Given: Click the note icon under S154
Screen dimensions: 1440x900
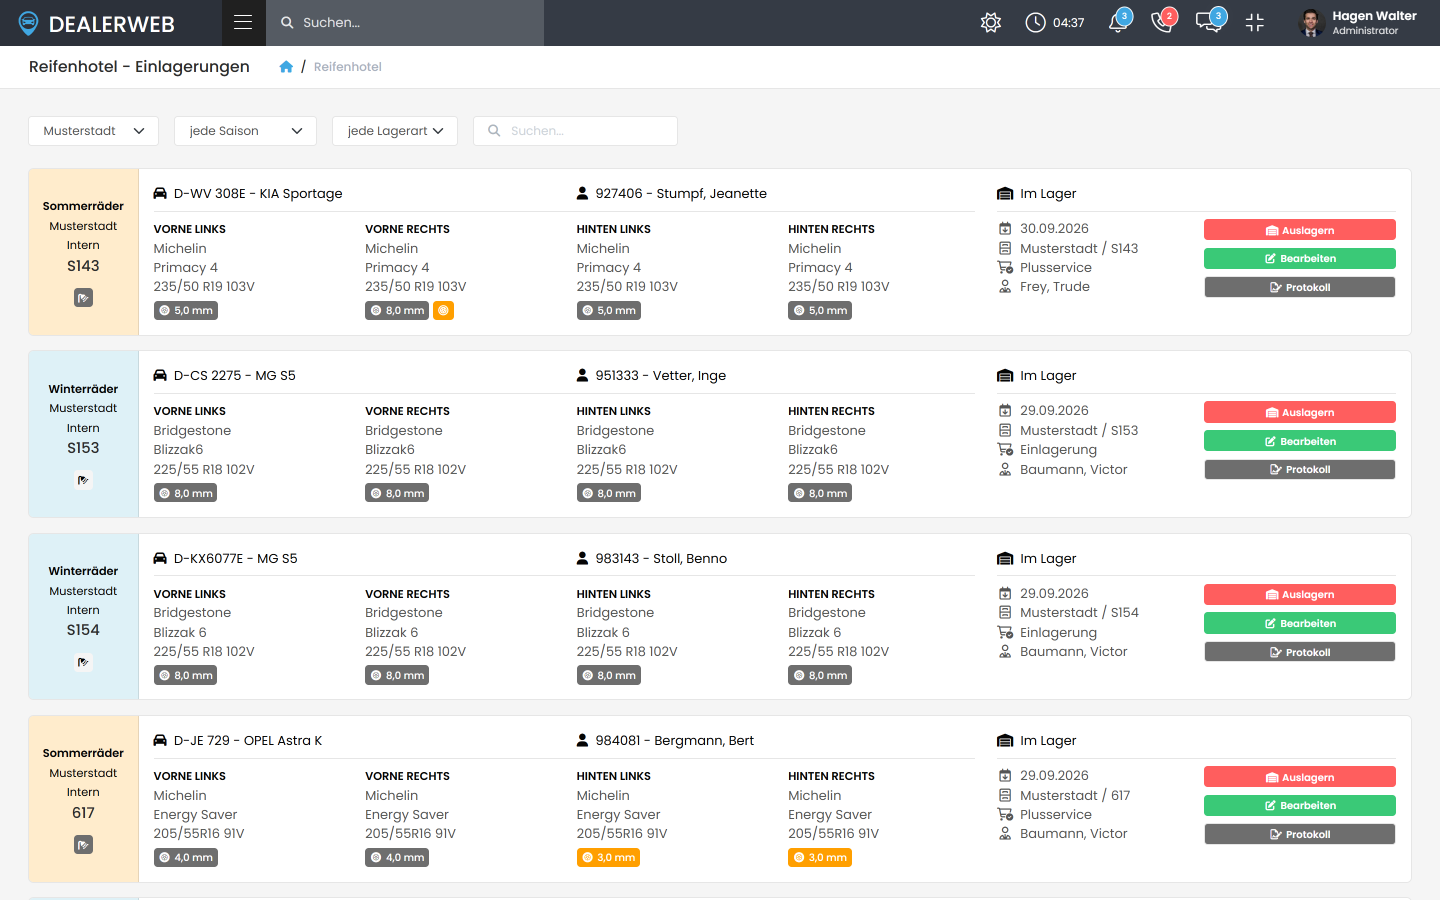Looking at the screenshot, I should [83, 662].
